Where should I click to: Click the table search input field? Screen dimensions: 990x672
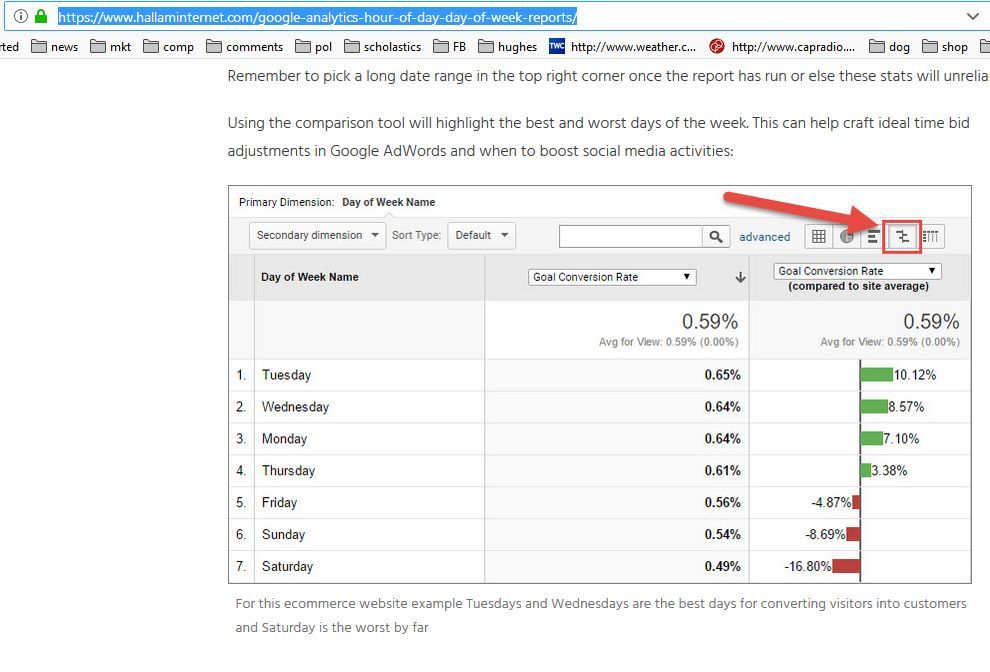(631, 236)
